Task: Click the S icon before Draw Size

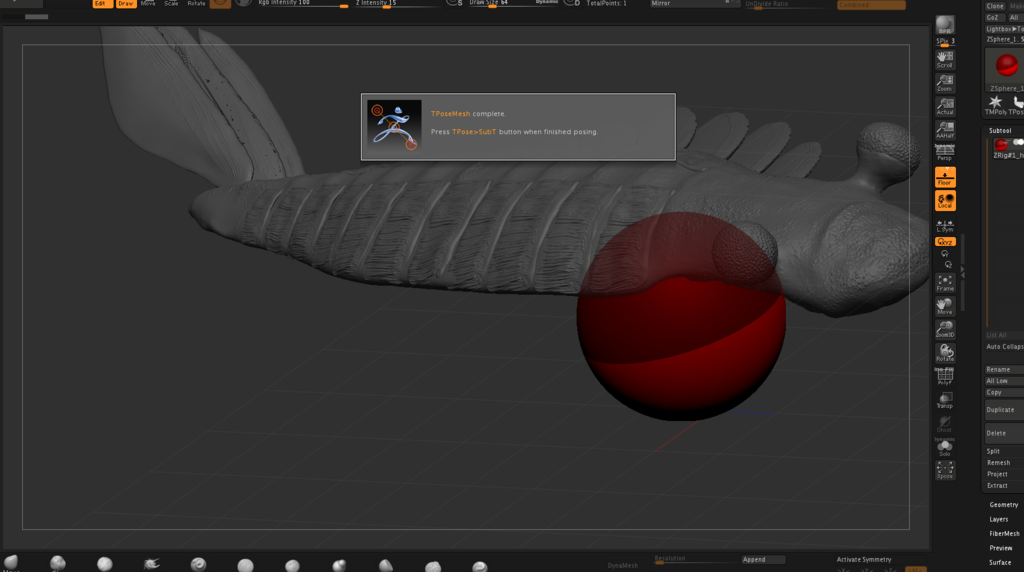Action: pos(454,3)
